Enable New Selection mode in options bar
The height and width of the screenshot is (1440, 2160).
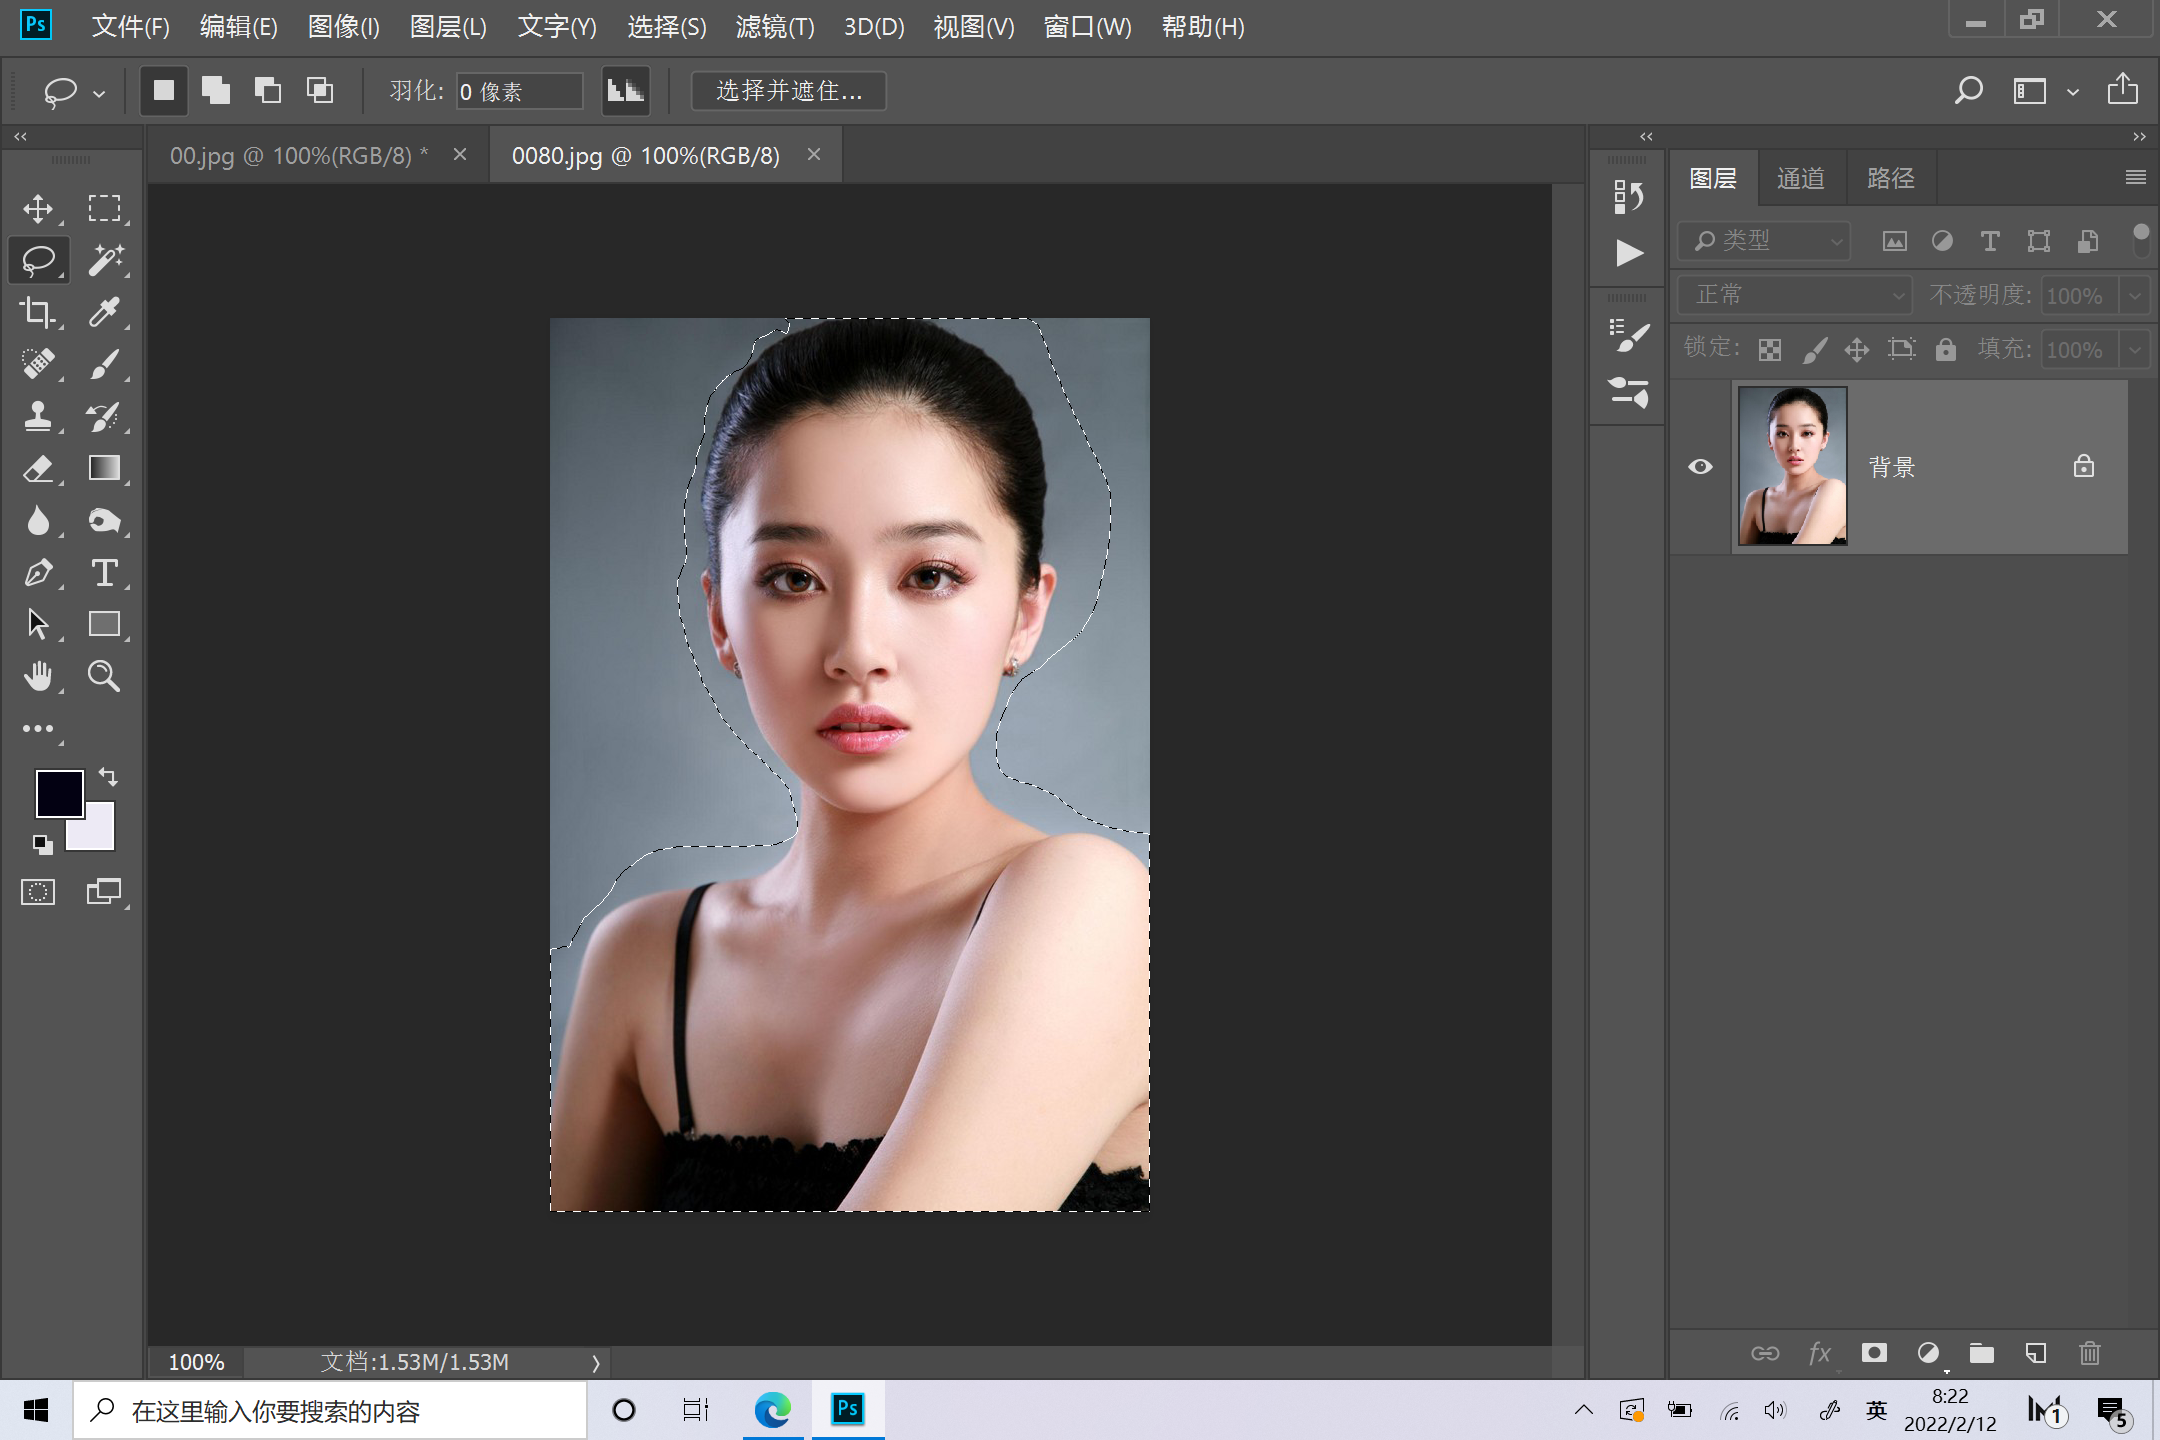coord(163,91)
